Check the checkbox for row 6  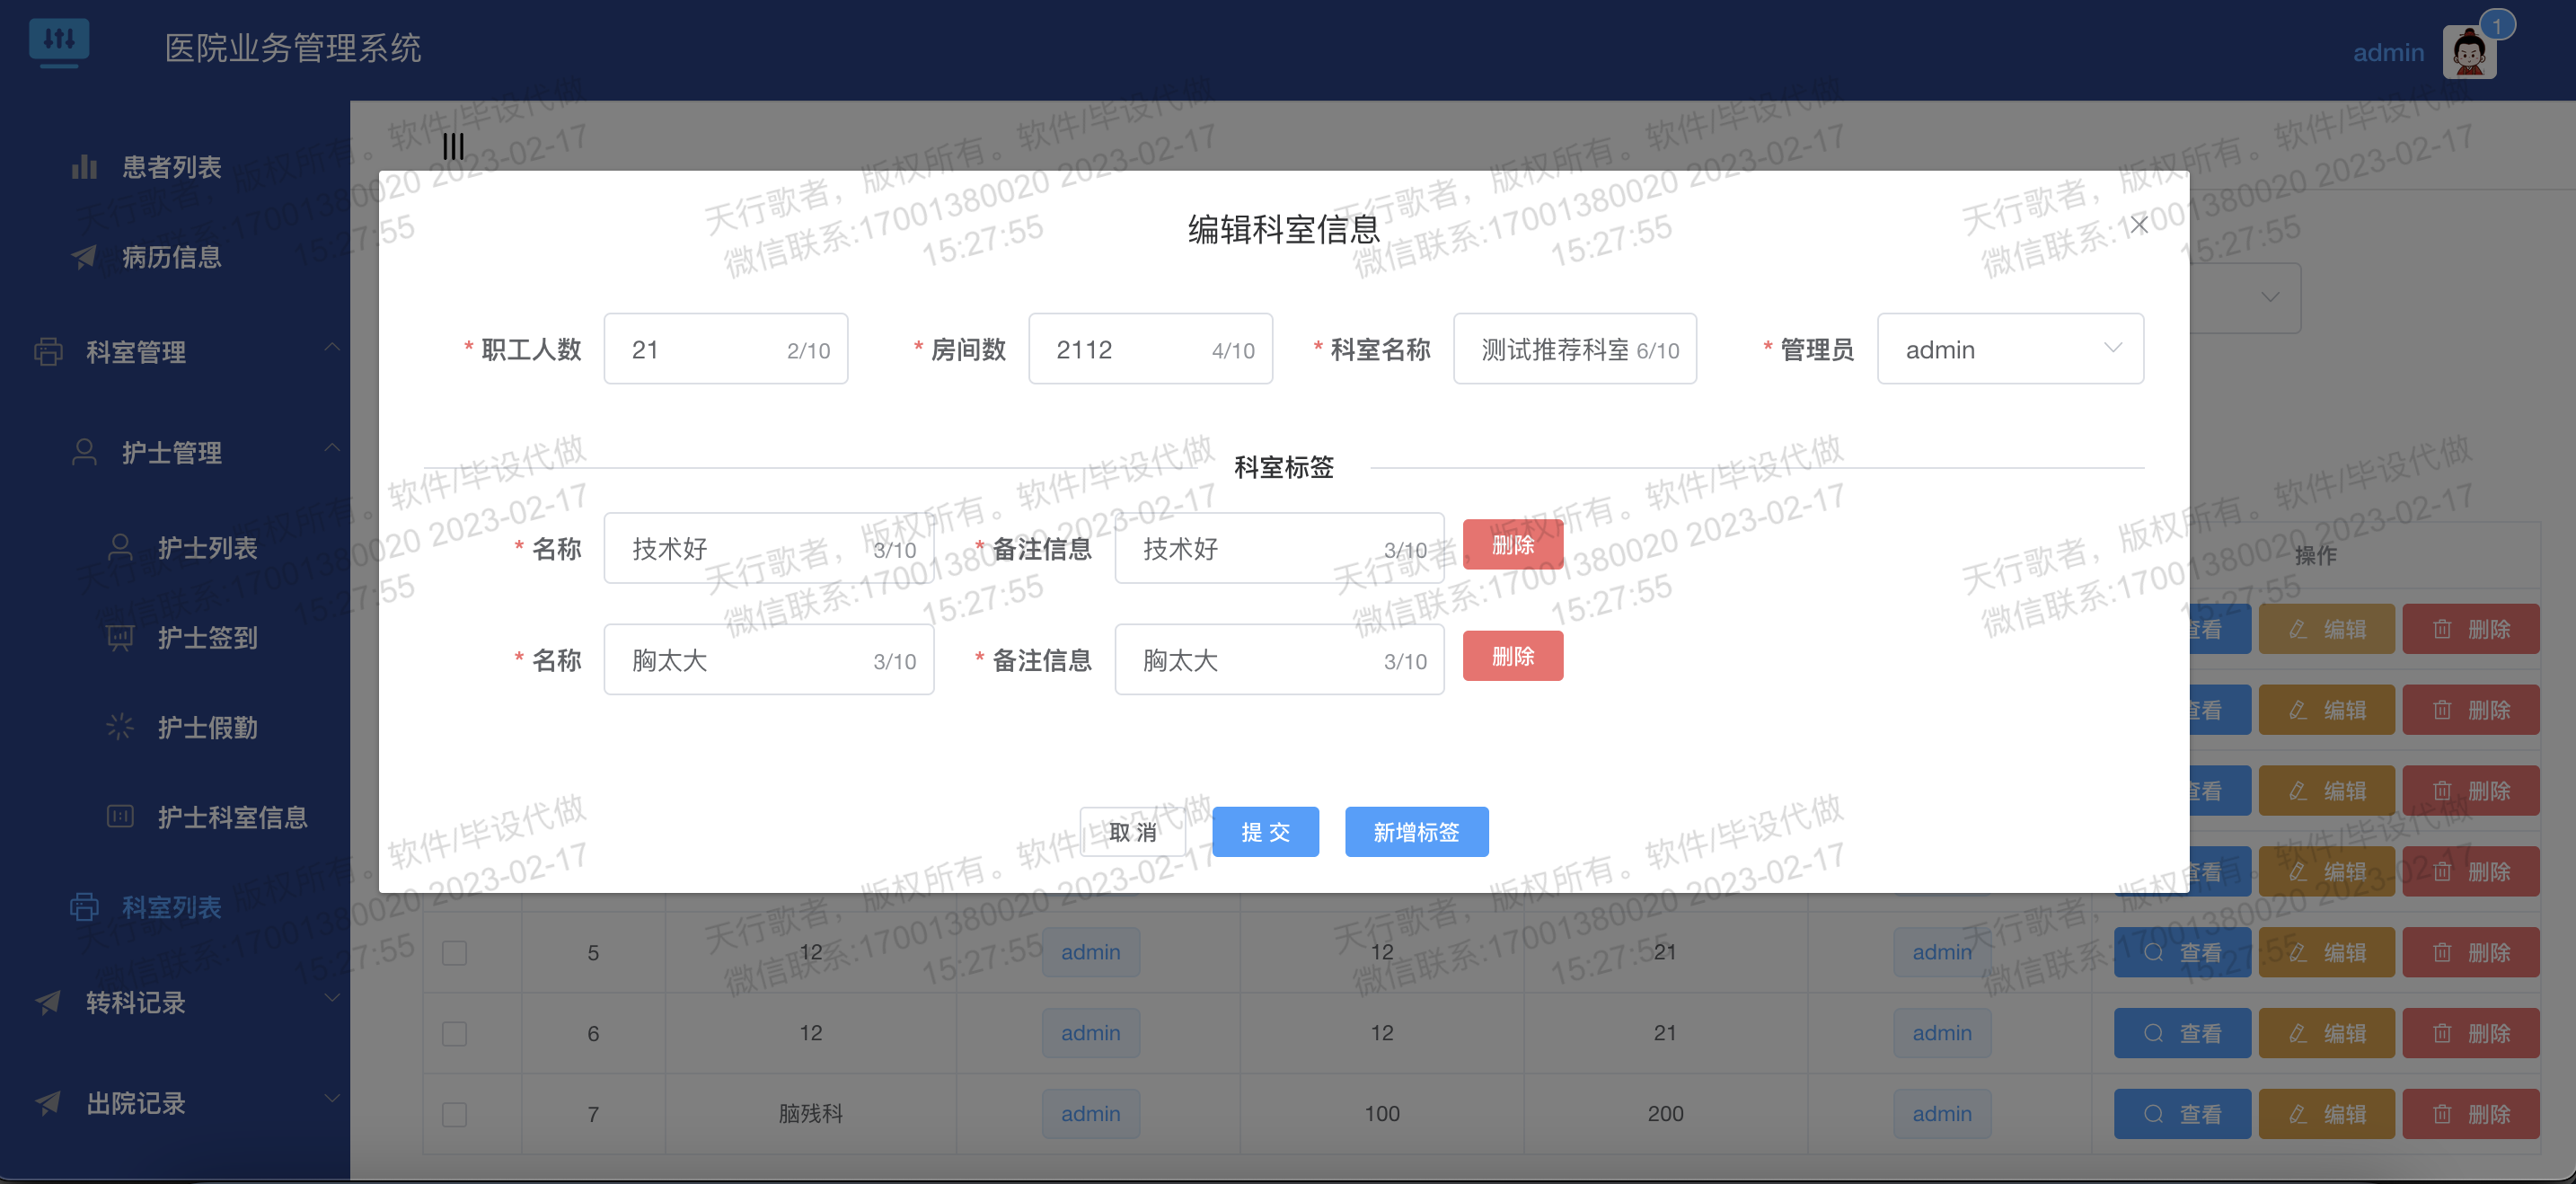pyautogui.click(x=455, y=1033)
